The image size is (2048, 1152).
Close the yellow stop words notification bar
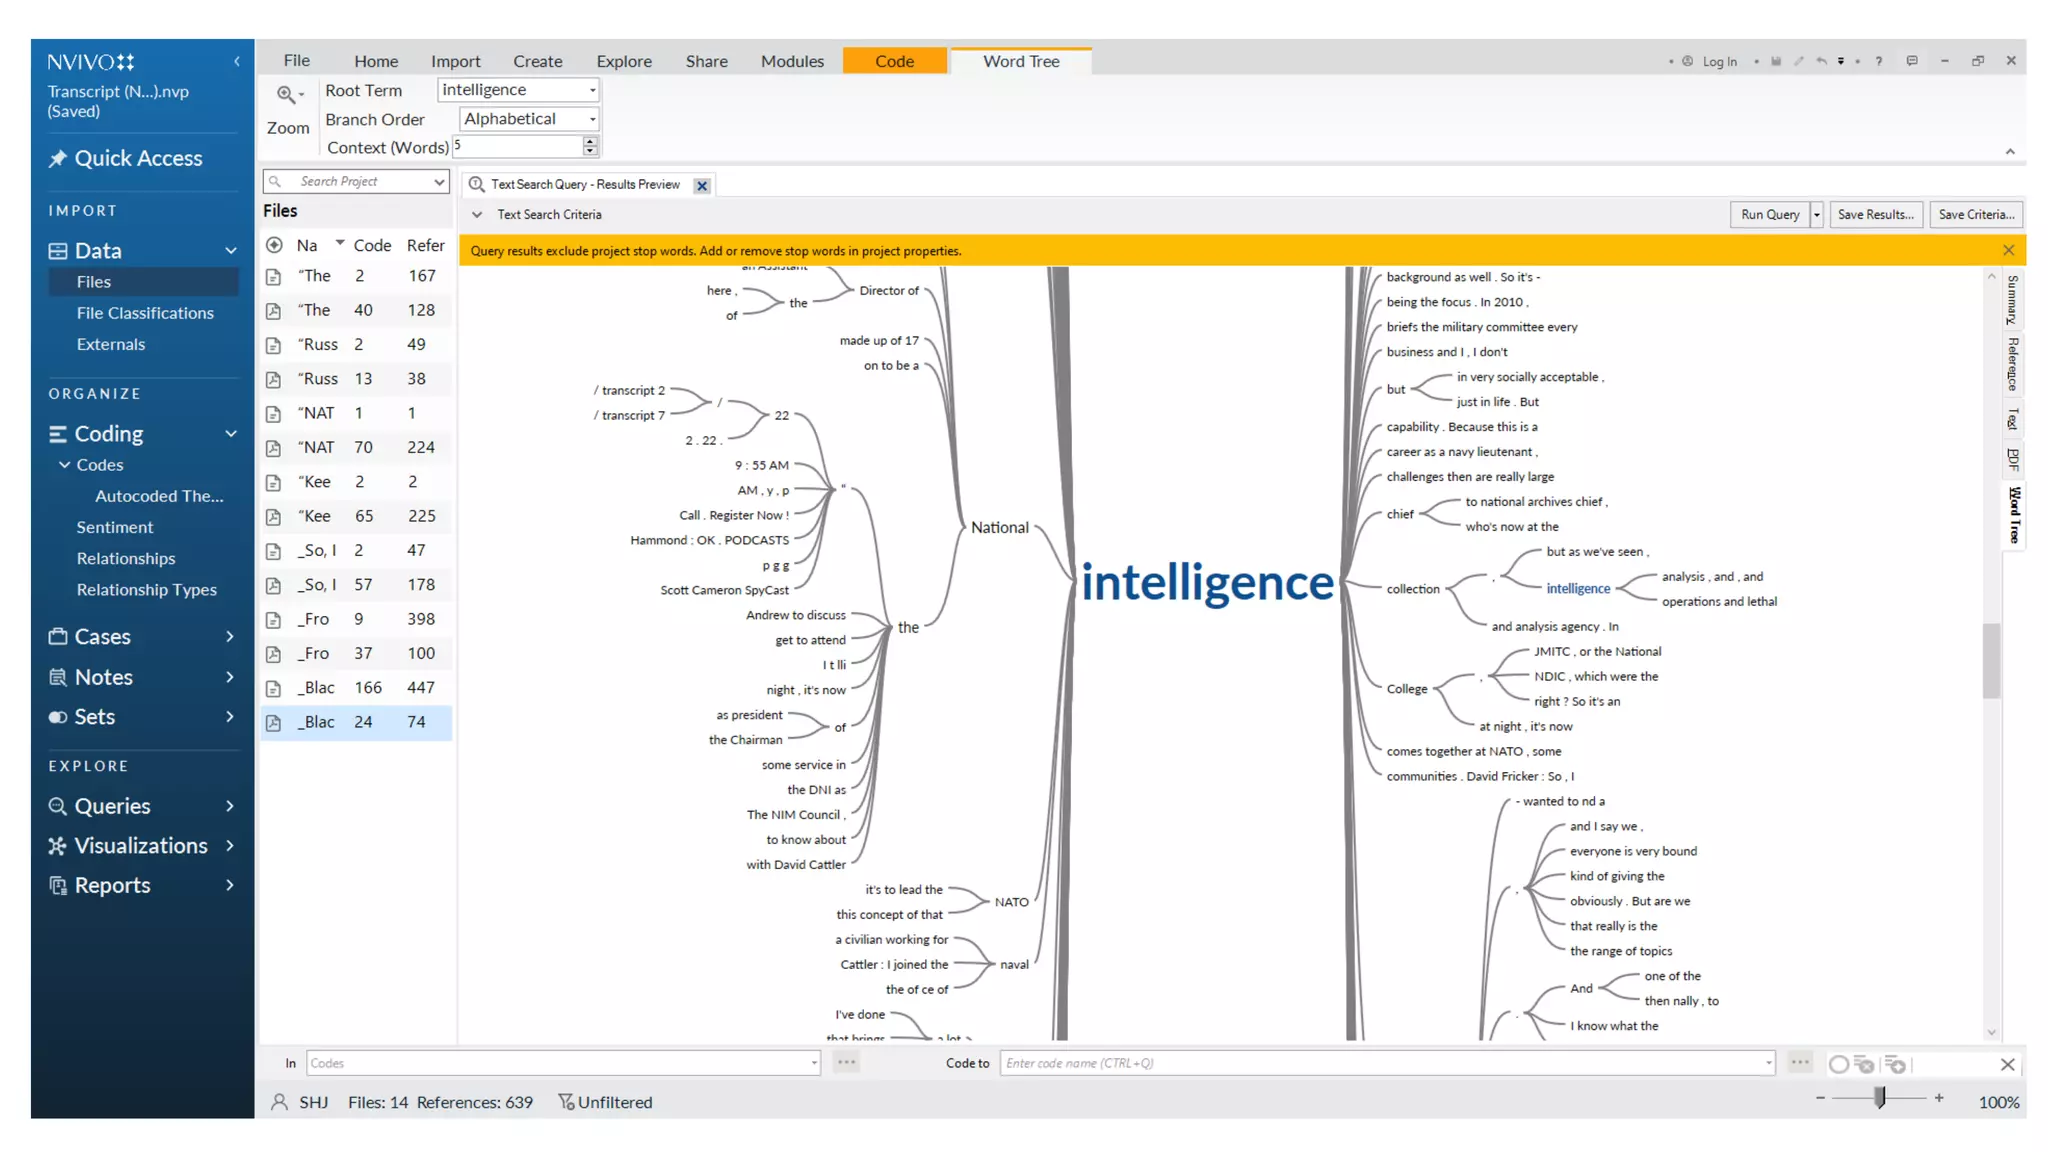[x=2008, y=250]
